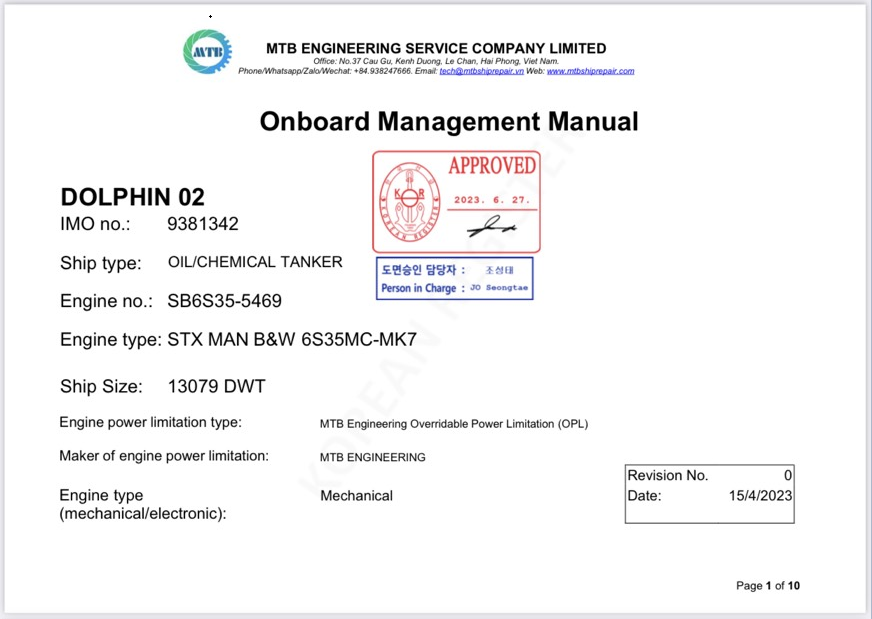
Task: Click the 'Engine type (mechanical/electronic):' label
Action: point(143,504)
